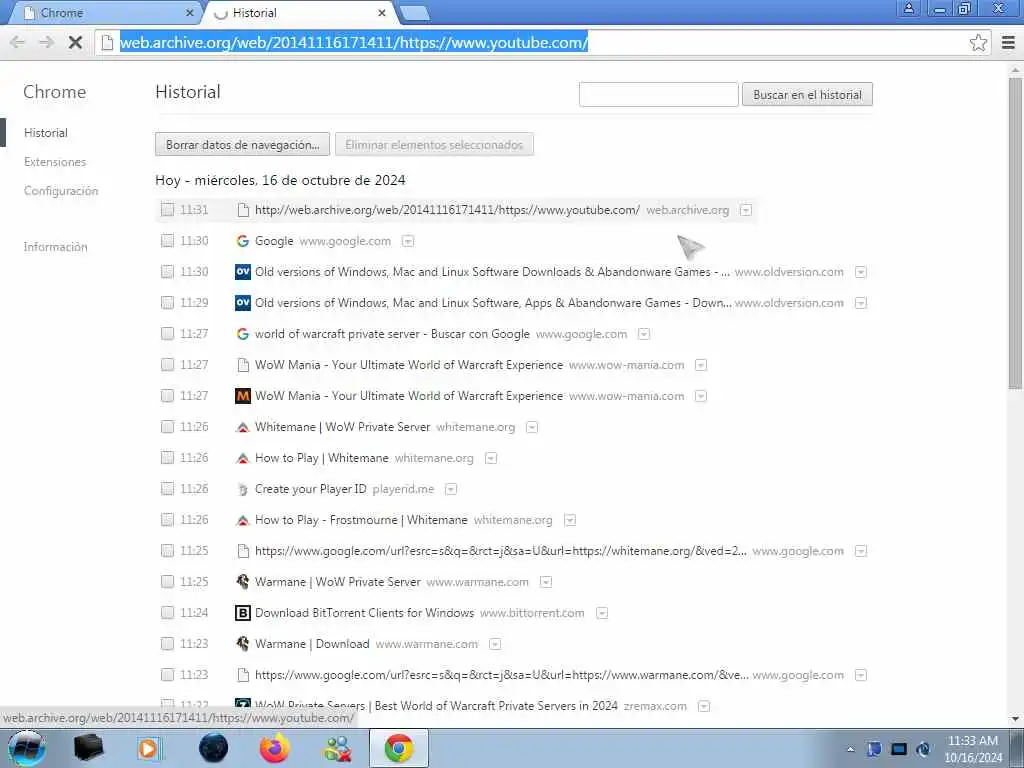Click the scrollbar up arrow

click(x=1016, y=69)
